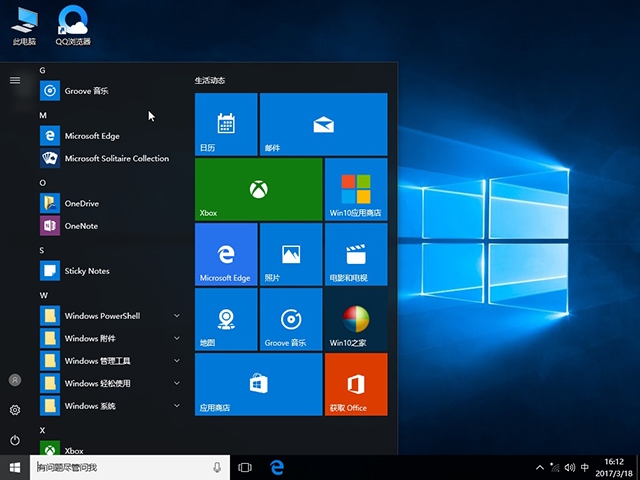Open the Maps tile (地图)
This screenshot has height=480, width=640.
point(226,319)
